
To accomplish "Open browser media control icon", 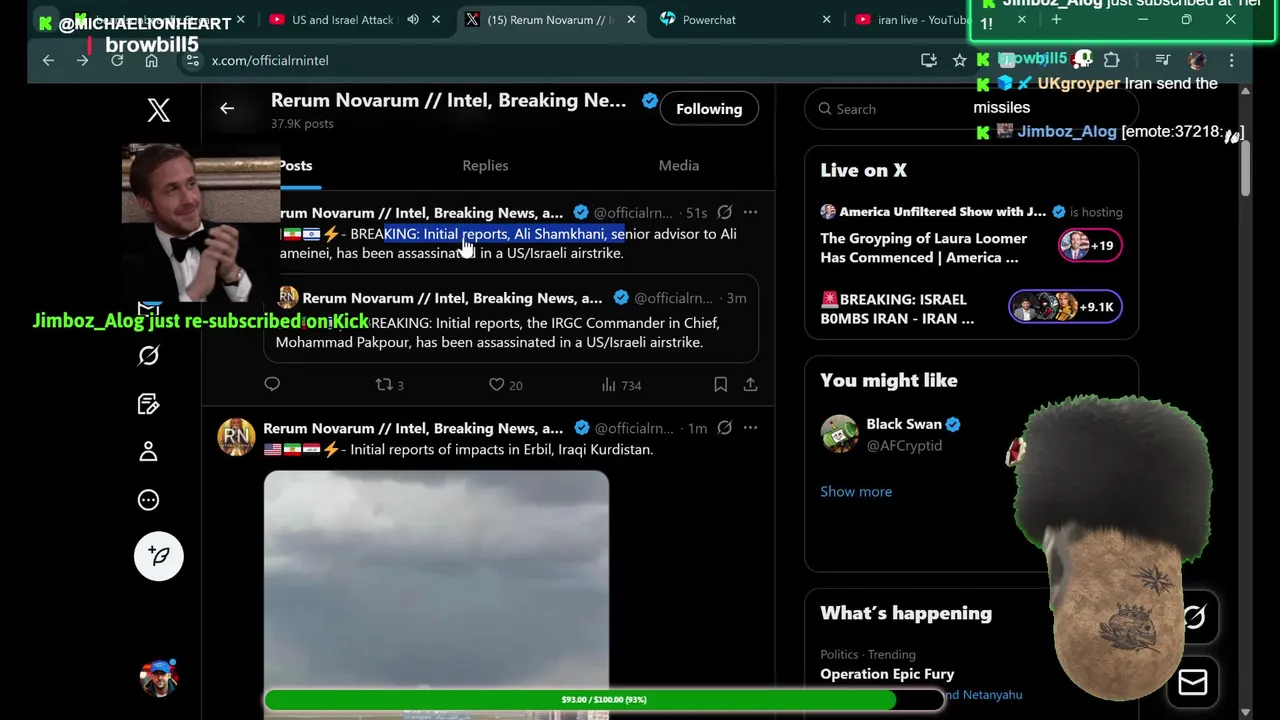I will (1162, 61).
